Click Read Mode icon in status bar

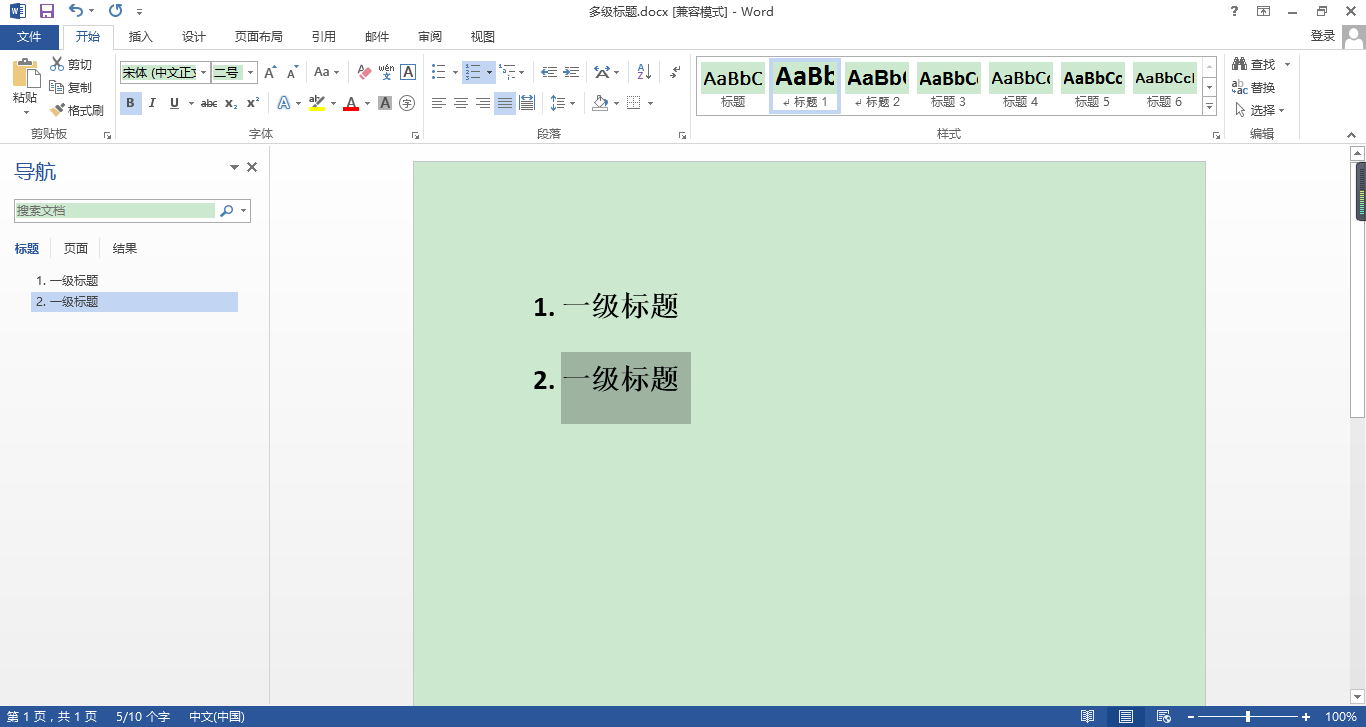click(x=1088, y=717)
